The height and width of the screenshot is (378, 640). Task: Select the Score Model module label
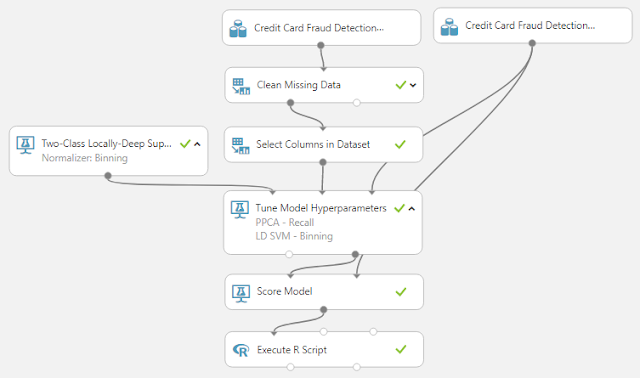click(284, 291)
